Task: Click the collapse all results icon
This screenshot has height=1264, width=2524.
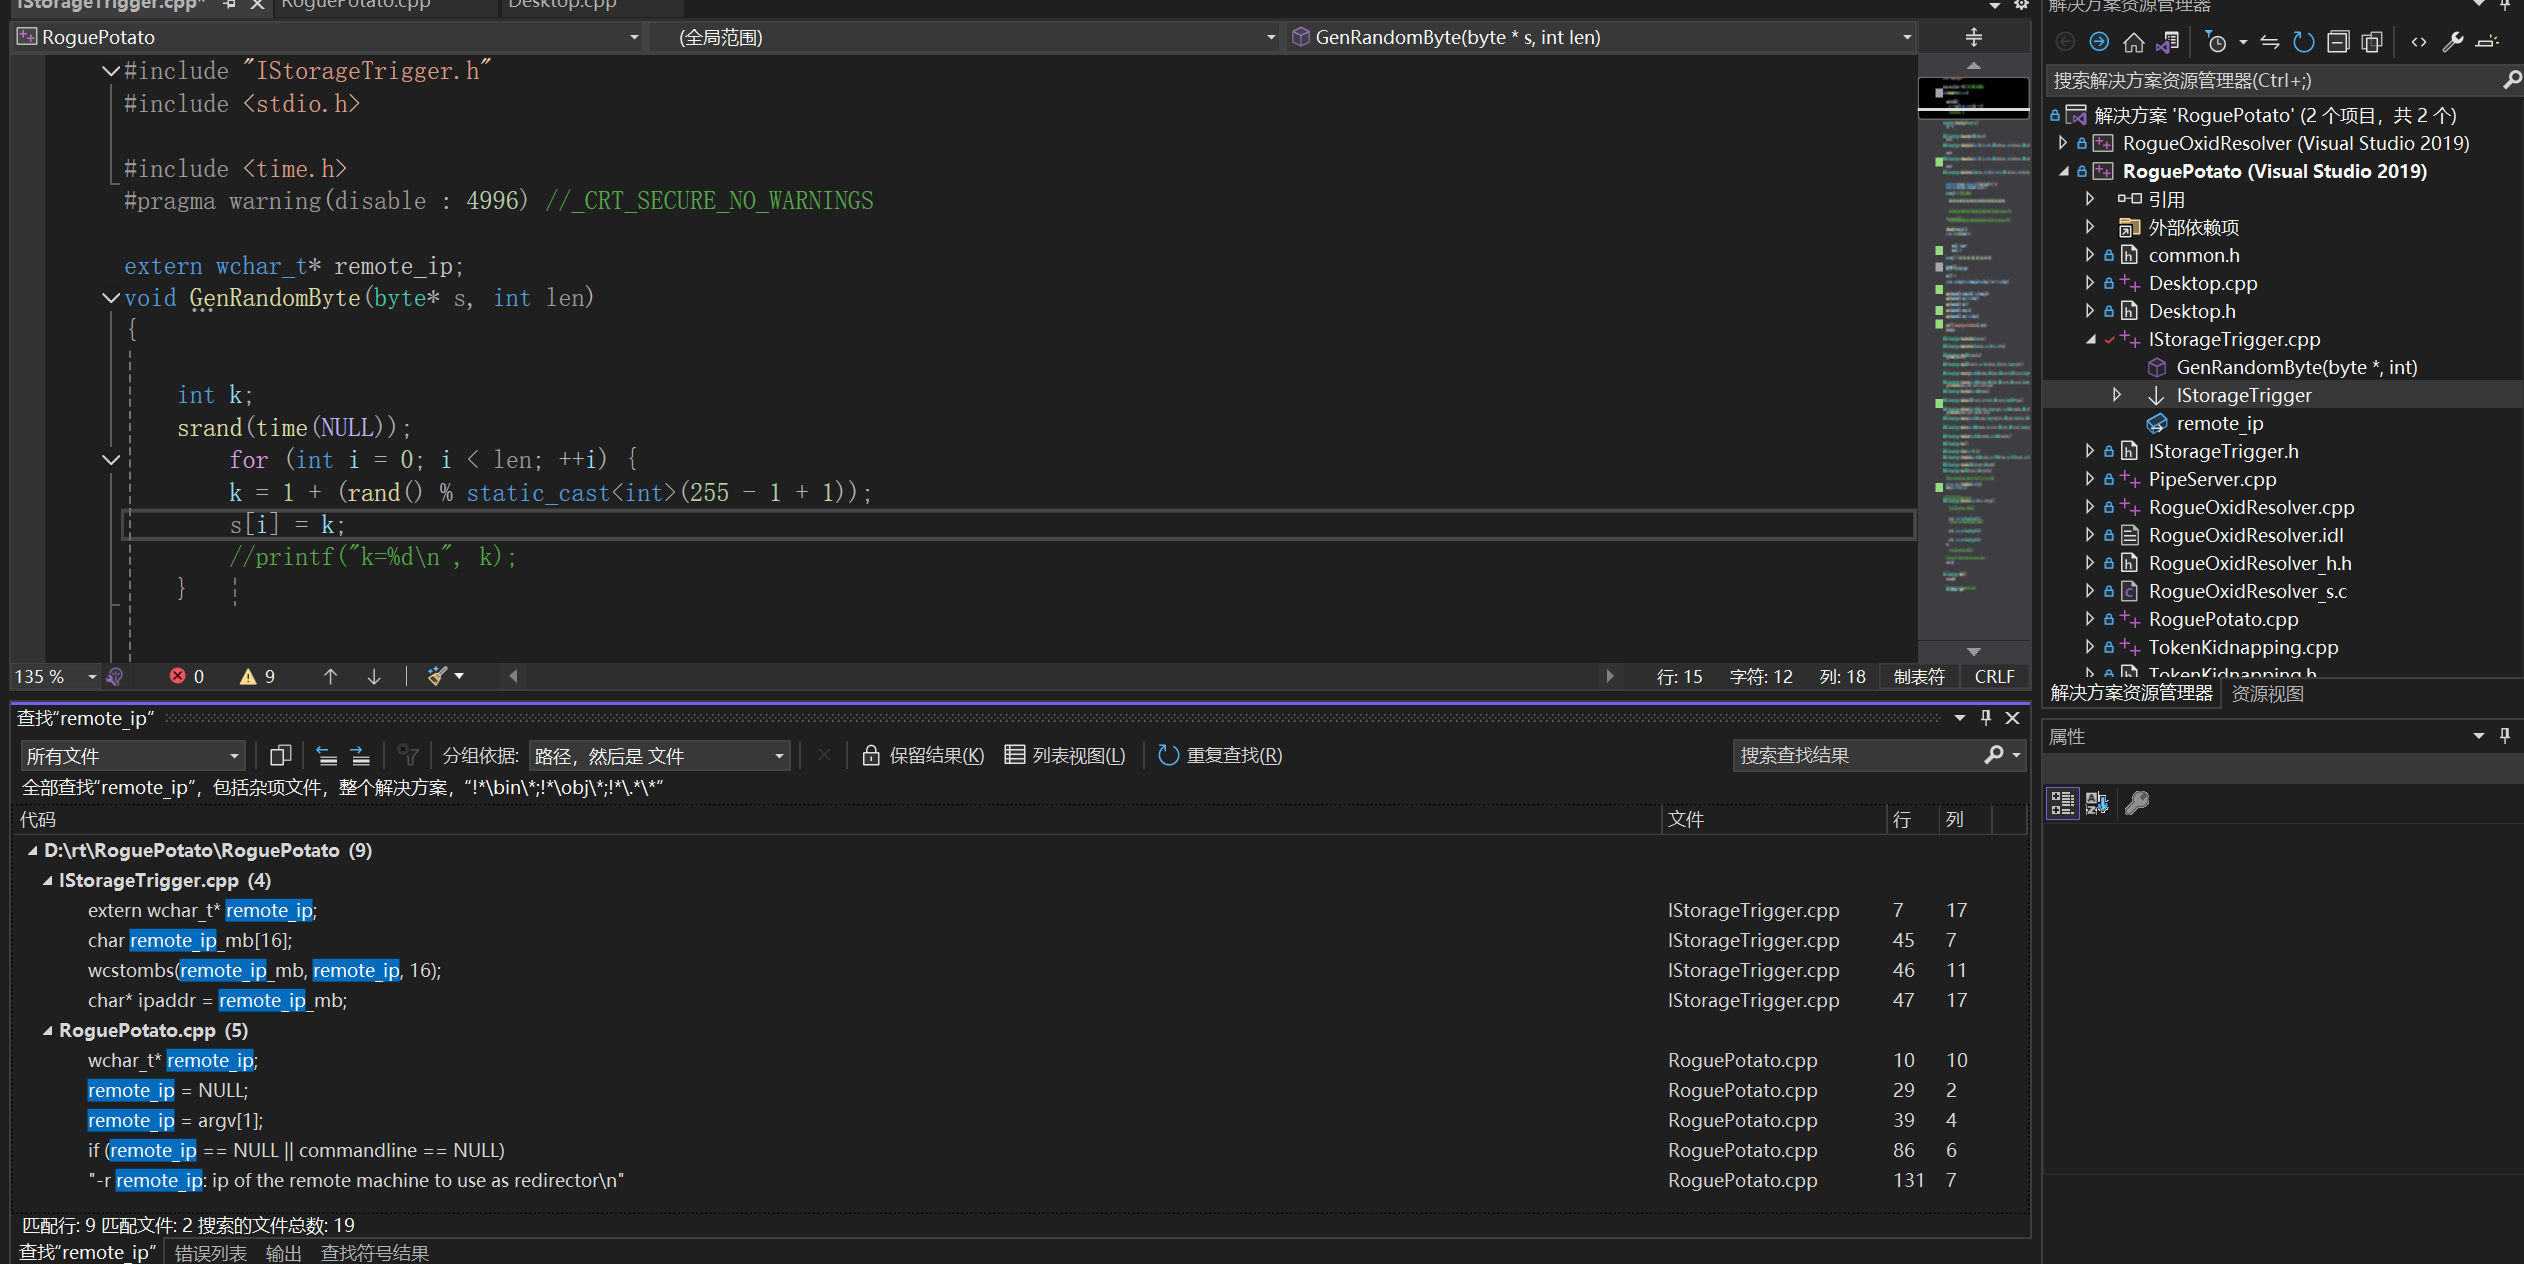Action: [x=326, y=755]
